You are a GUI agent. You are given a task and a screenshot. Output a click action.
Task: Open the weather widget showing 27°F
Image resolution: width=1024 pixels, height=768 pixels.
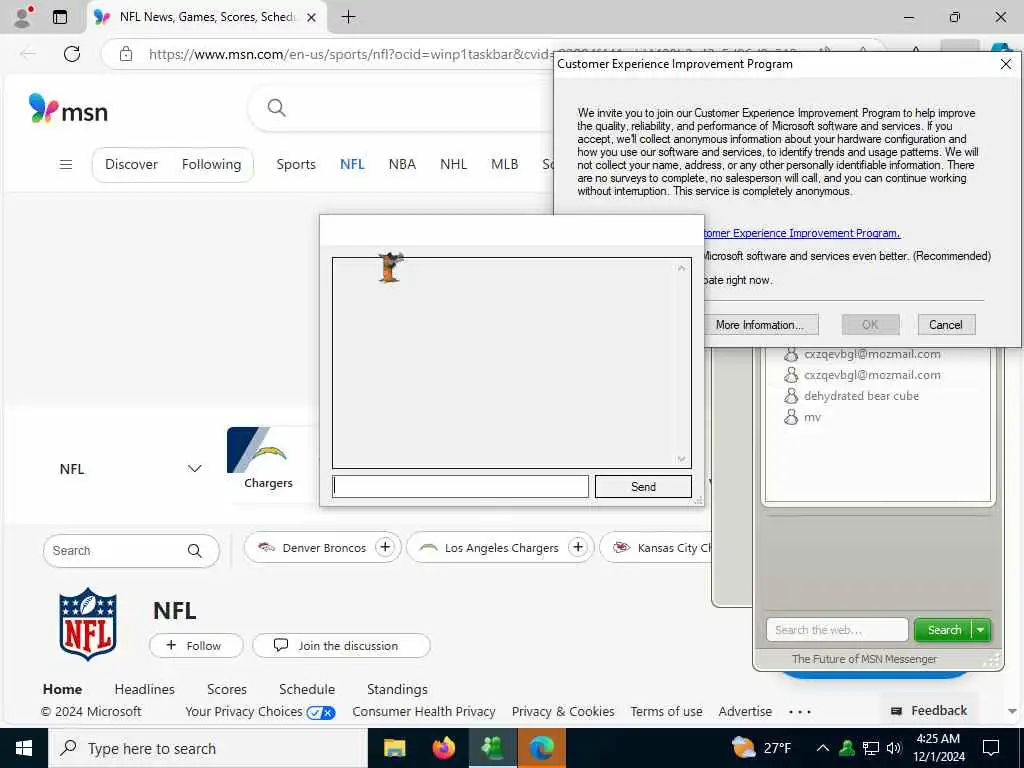[x=761, y=748]
